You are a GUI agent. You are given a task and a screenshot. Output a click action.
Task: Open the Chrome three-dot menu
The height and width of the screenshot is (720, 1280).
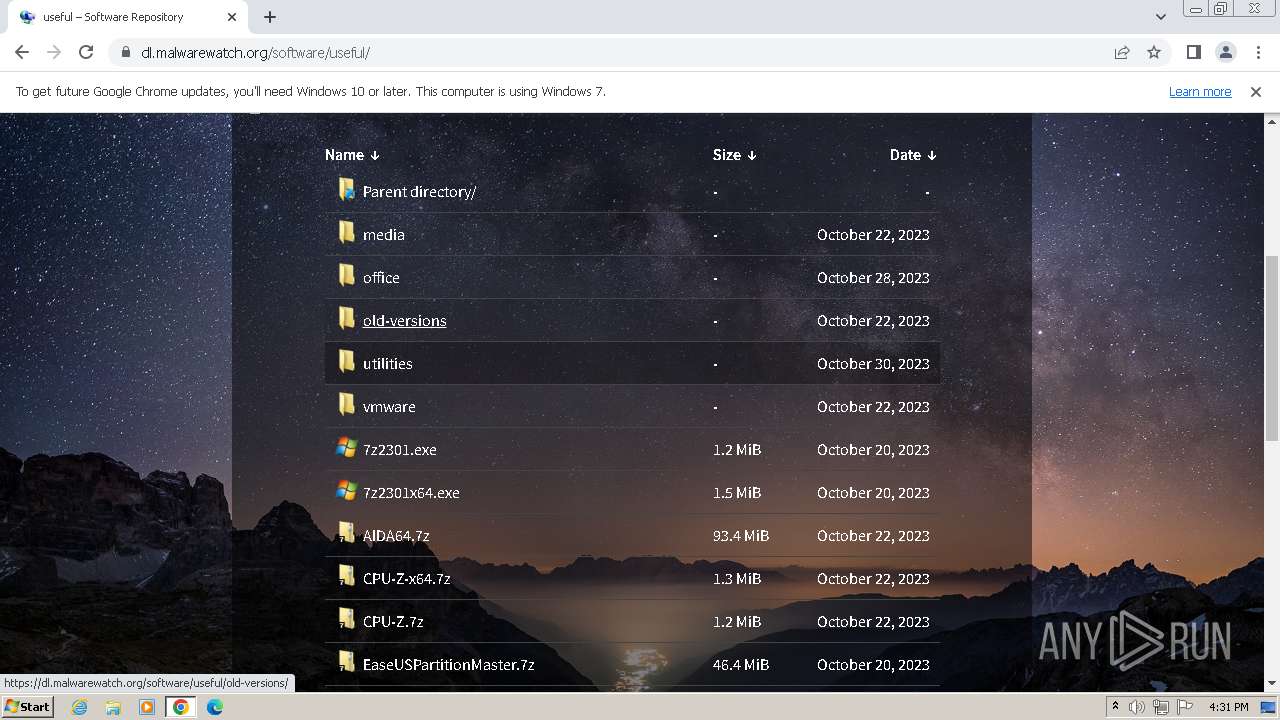pos(1257,52)
